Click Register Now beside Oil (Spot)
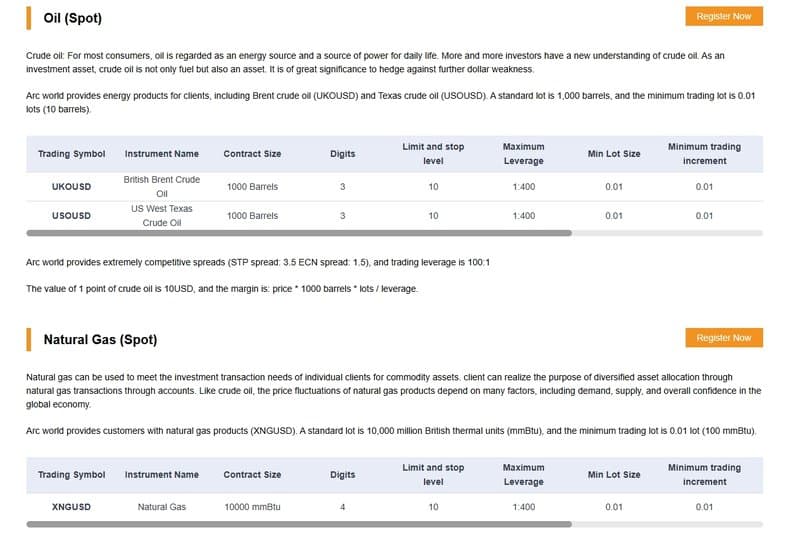 point(723,16)
